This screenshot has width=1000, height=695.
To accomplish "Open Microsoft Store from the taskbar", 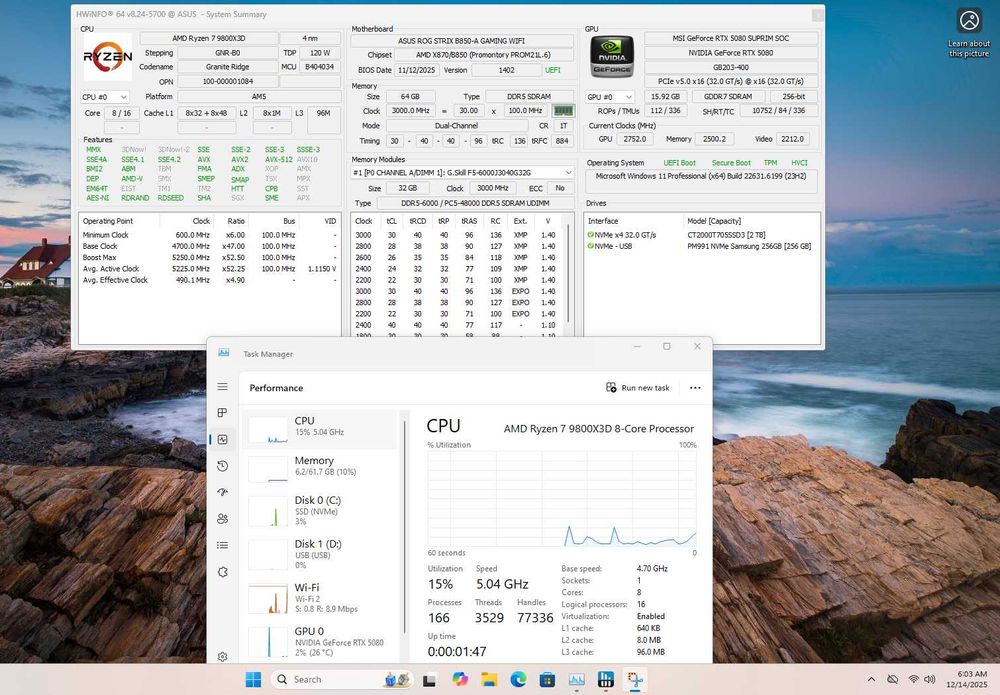I will tap(547, 680).
